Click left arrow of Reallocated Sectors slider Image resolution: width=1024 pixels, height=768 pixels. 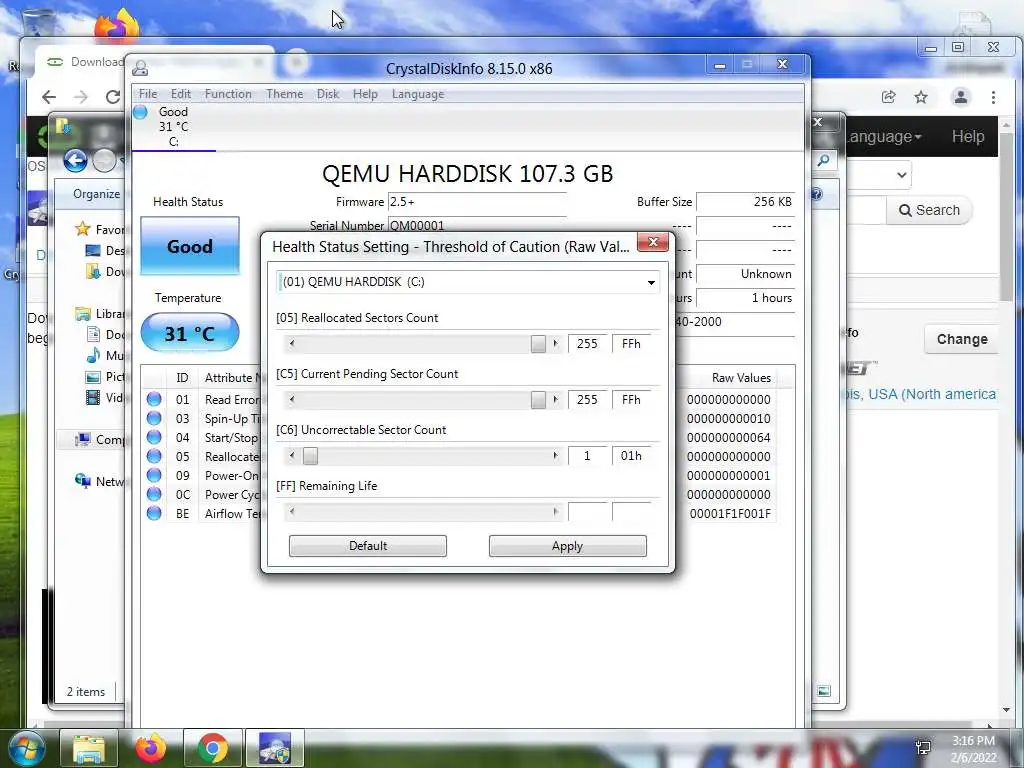292,344
